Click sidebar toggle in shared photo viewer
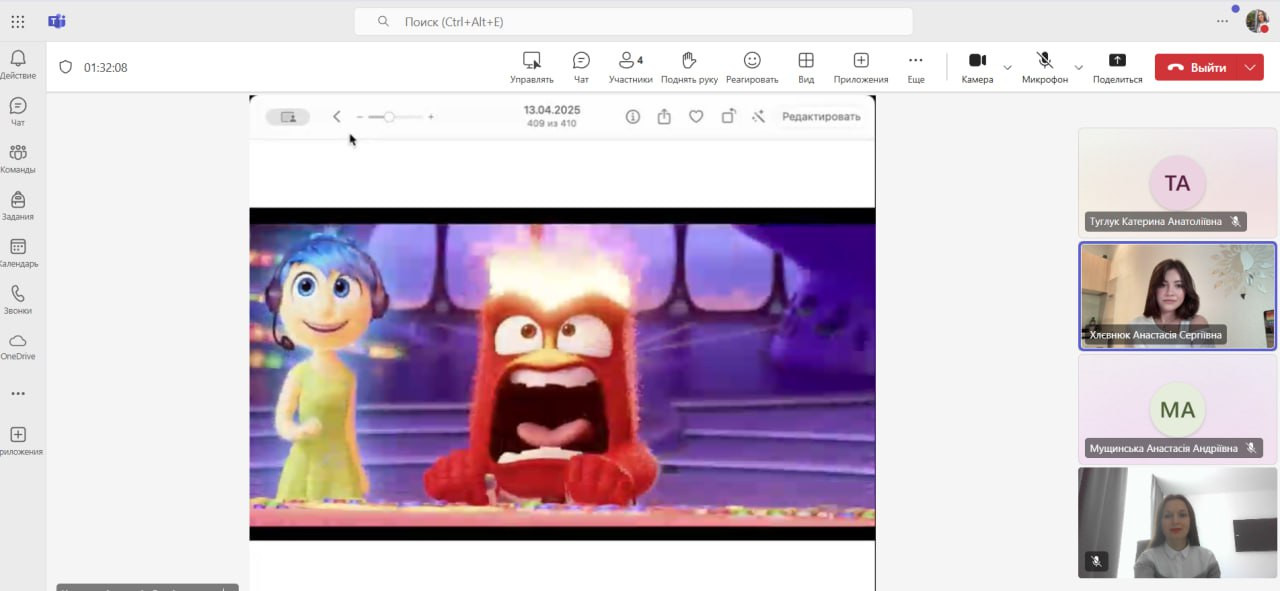1280x591 pixels. pyautogui.click(x=288, y=117)
